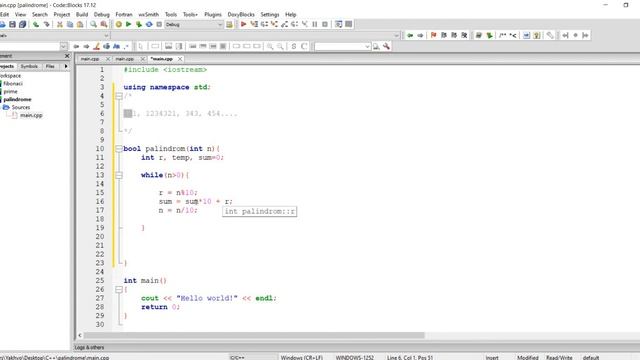640x360 pixels.
Task: Rebuild the project
Action: [x=149, y=24]
